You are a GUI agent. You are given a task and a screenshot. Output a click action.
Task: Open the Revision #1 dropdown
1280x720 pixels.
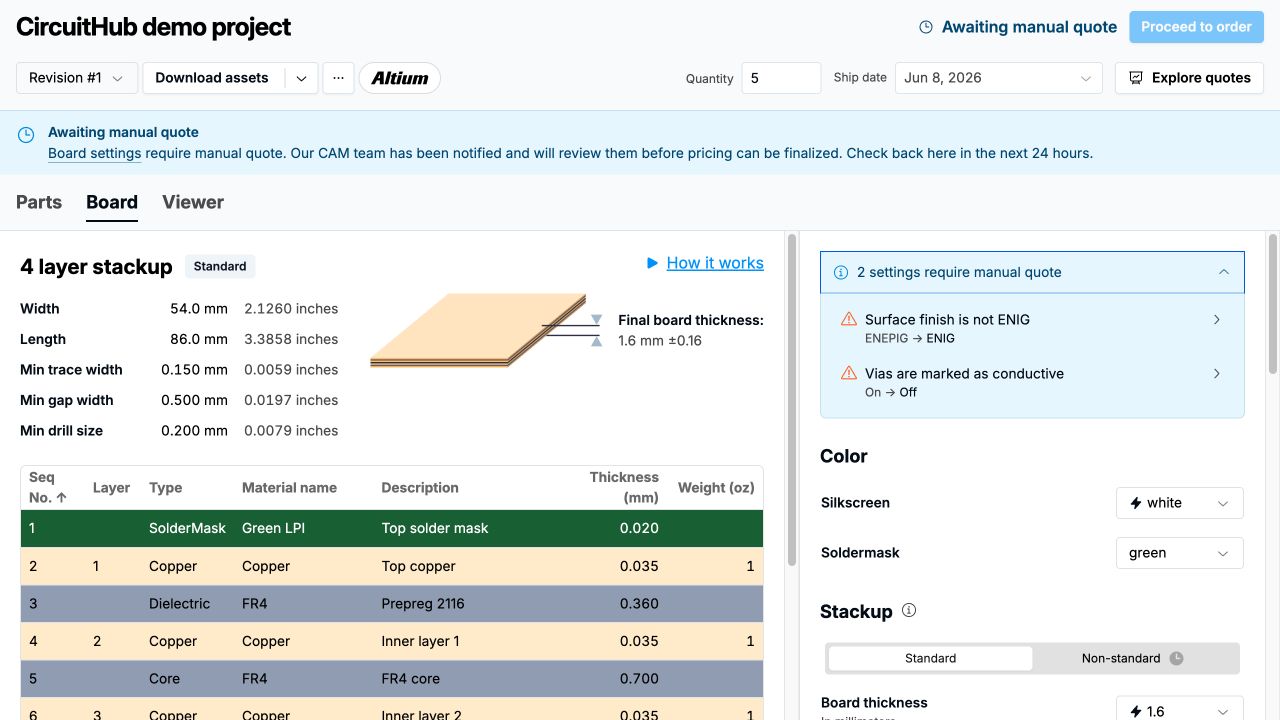[77, 78]
